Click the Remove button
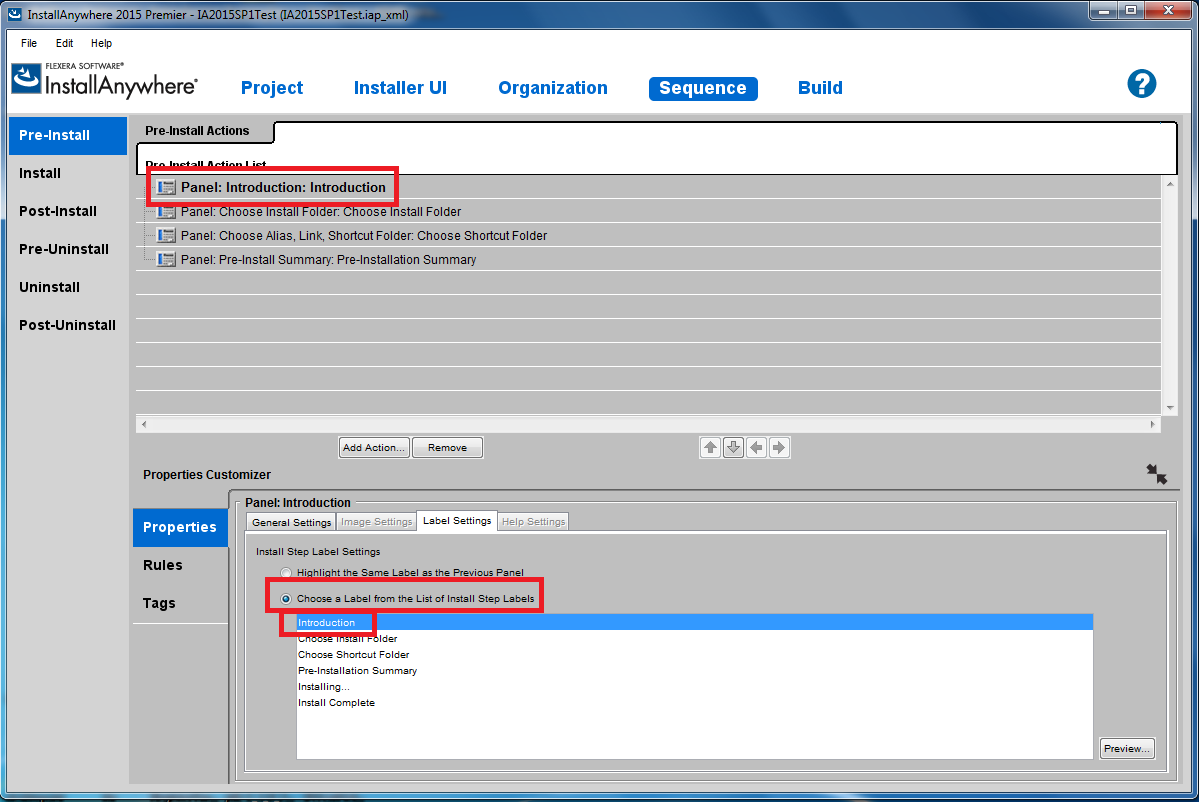1199x802 pixels. [447, 447]
